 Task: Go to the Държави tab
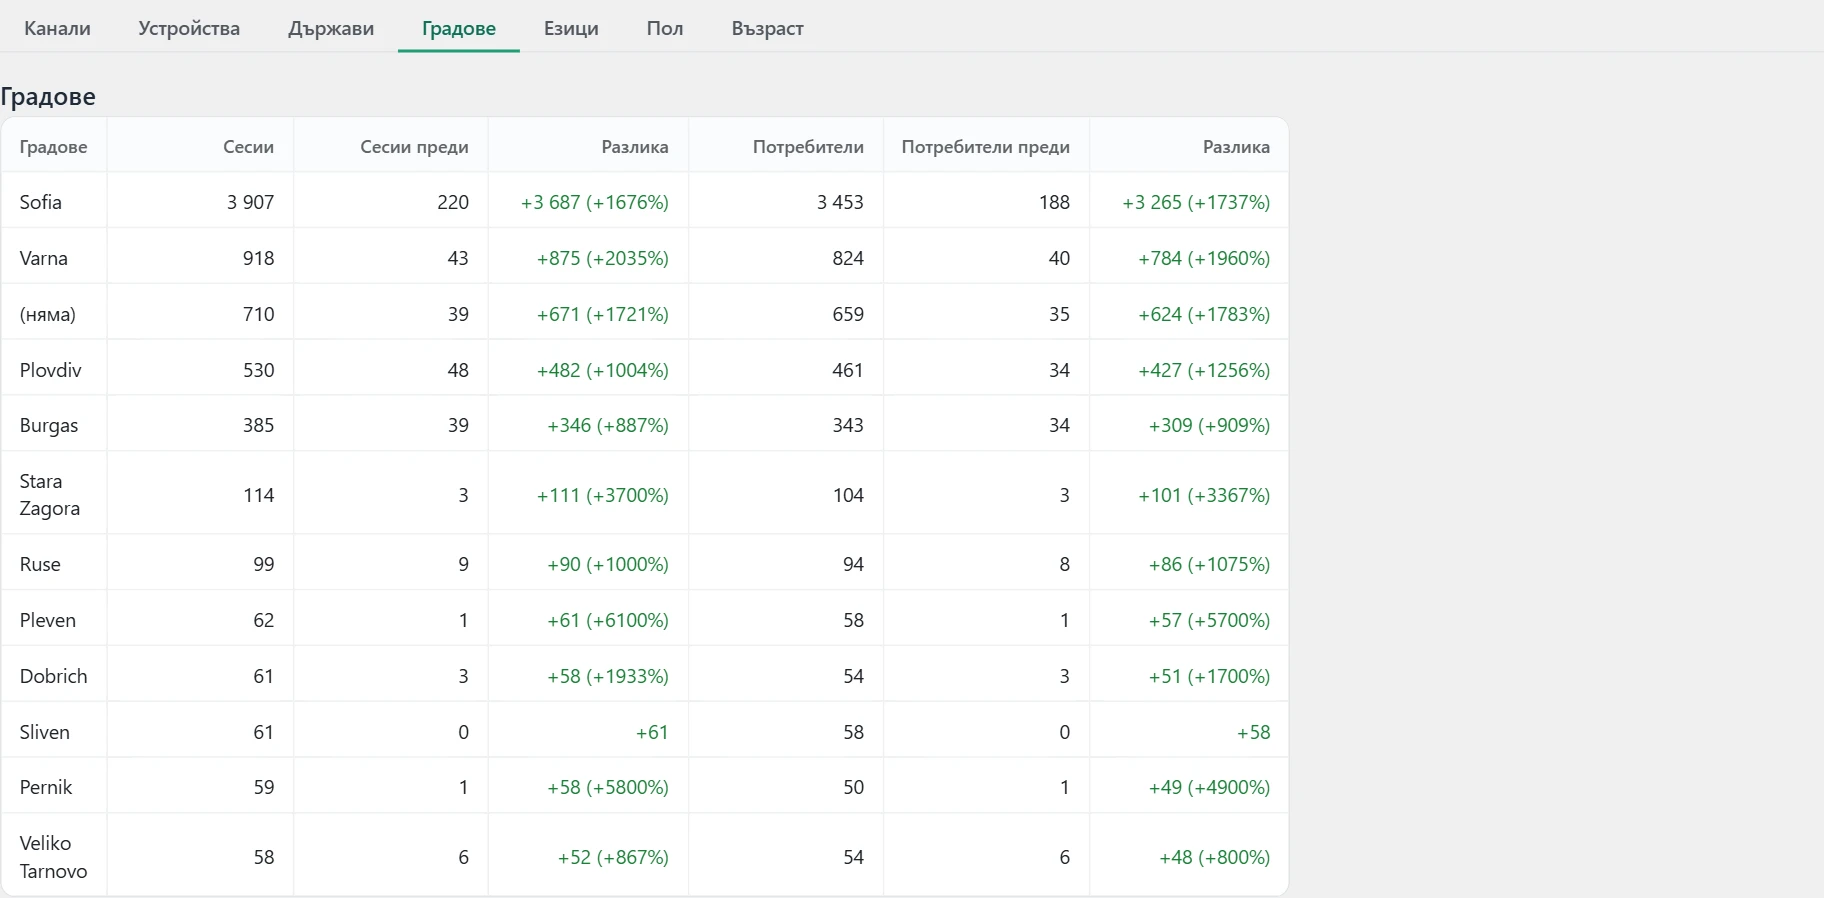331,28
